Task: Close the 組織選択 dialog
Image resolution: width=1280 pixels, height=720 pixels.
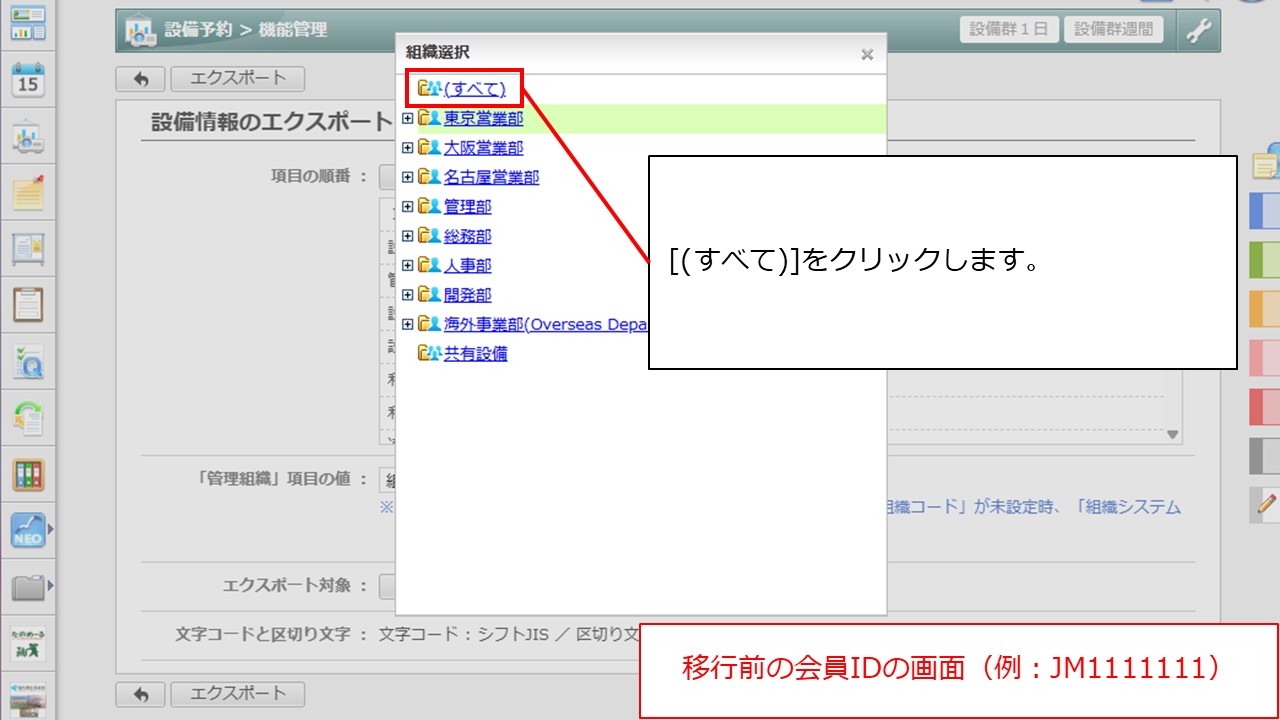Action: click(867, 55)
